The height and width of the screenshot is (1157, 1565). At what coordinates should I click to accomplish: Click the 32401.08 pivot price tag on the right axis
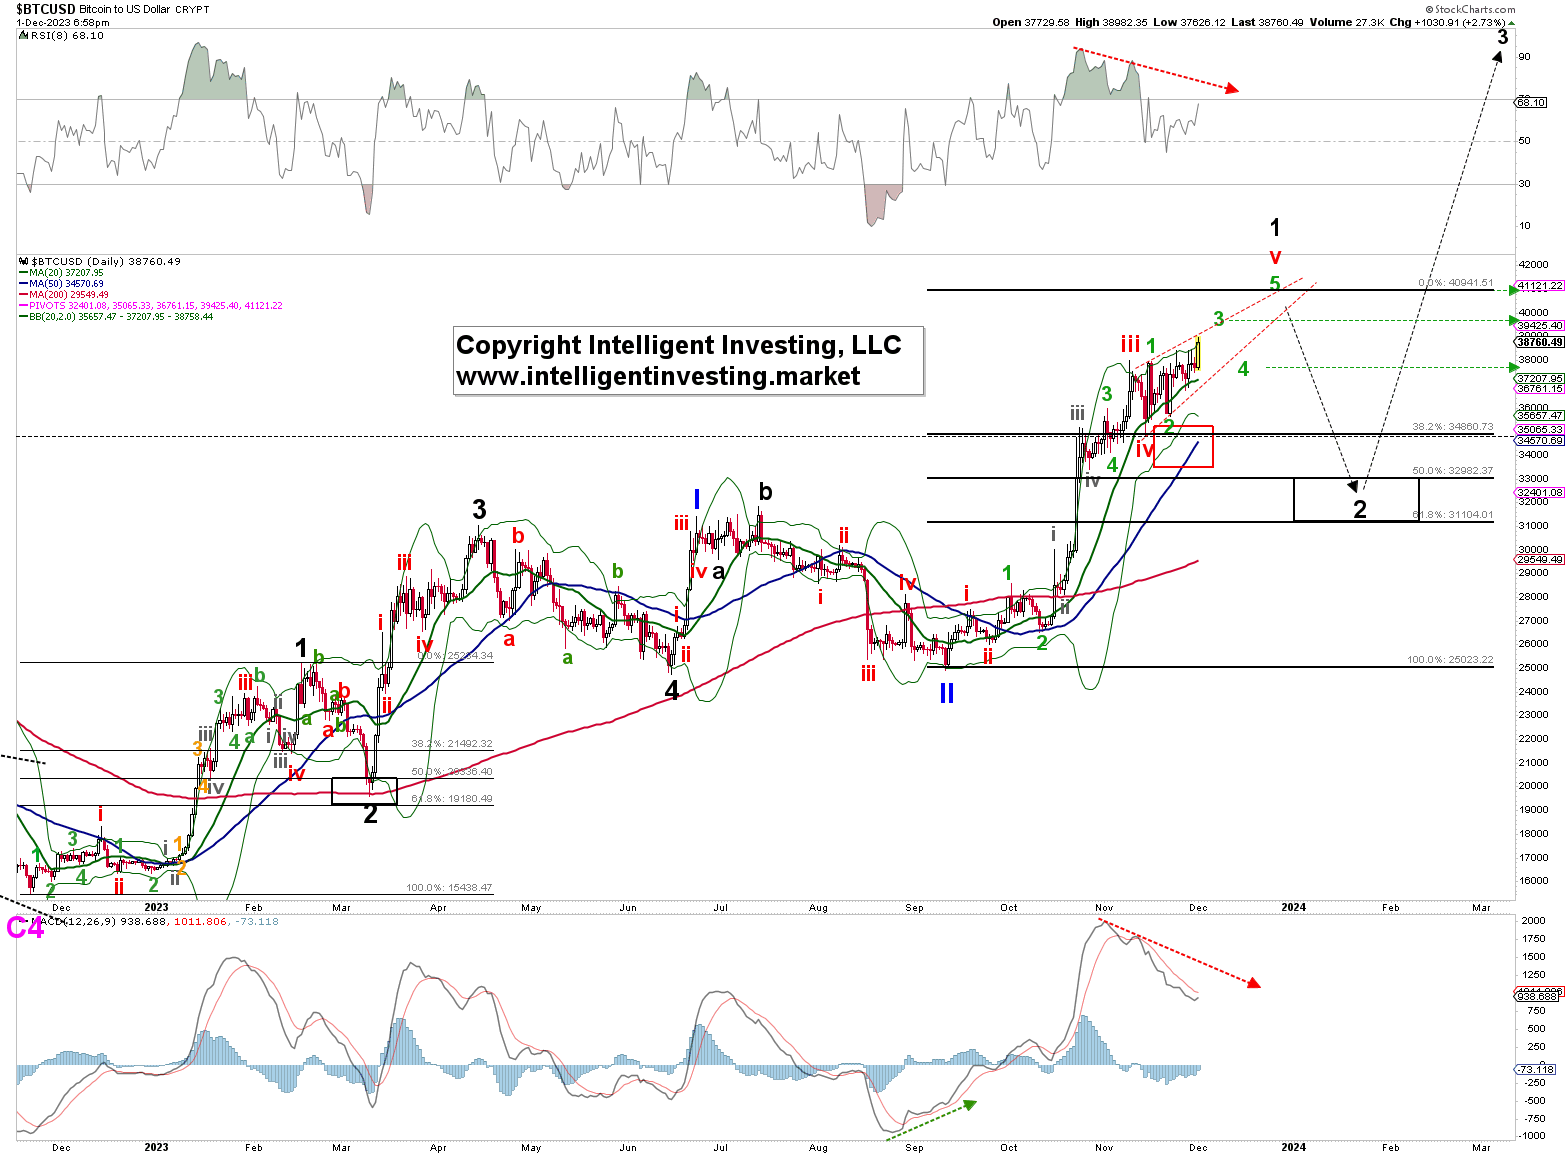coord(1540,492)
